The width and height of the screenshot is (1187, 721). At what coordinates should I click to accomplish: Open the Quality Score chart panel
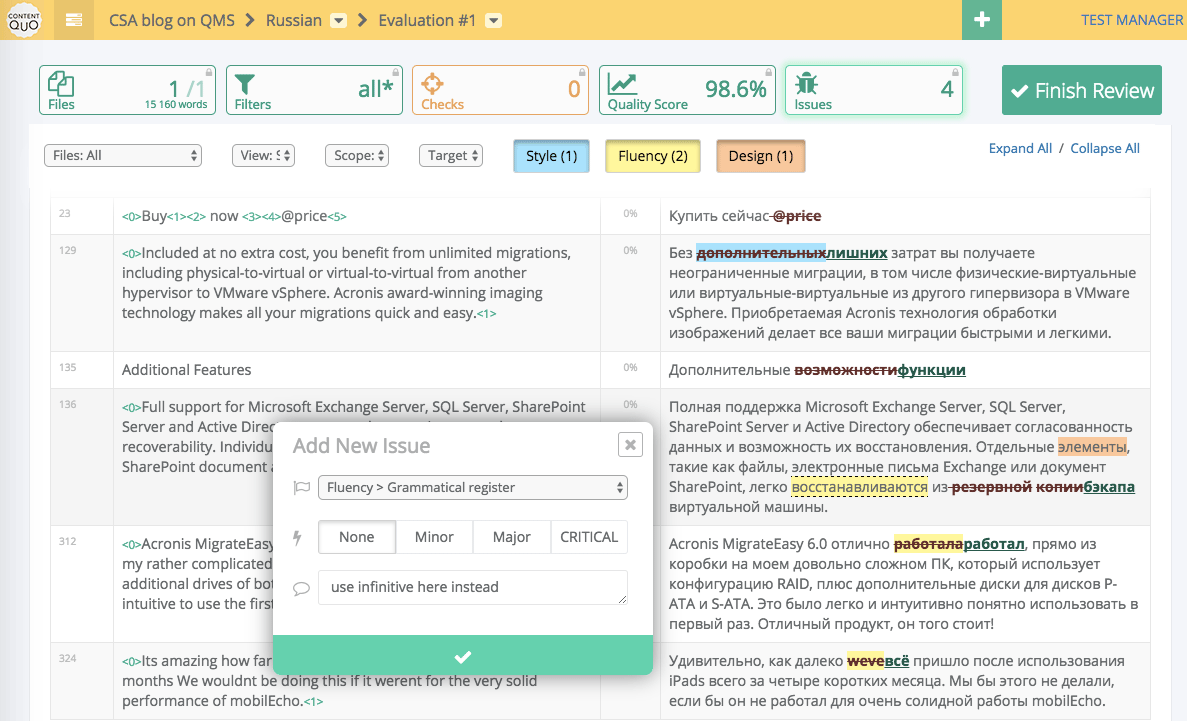click(x=687, y=90)
